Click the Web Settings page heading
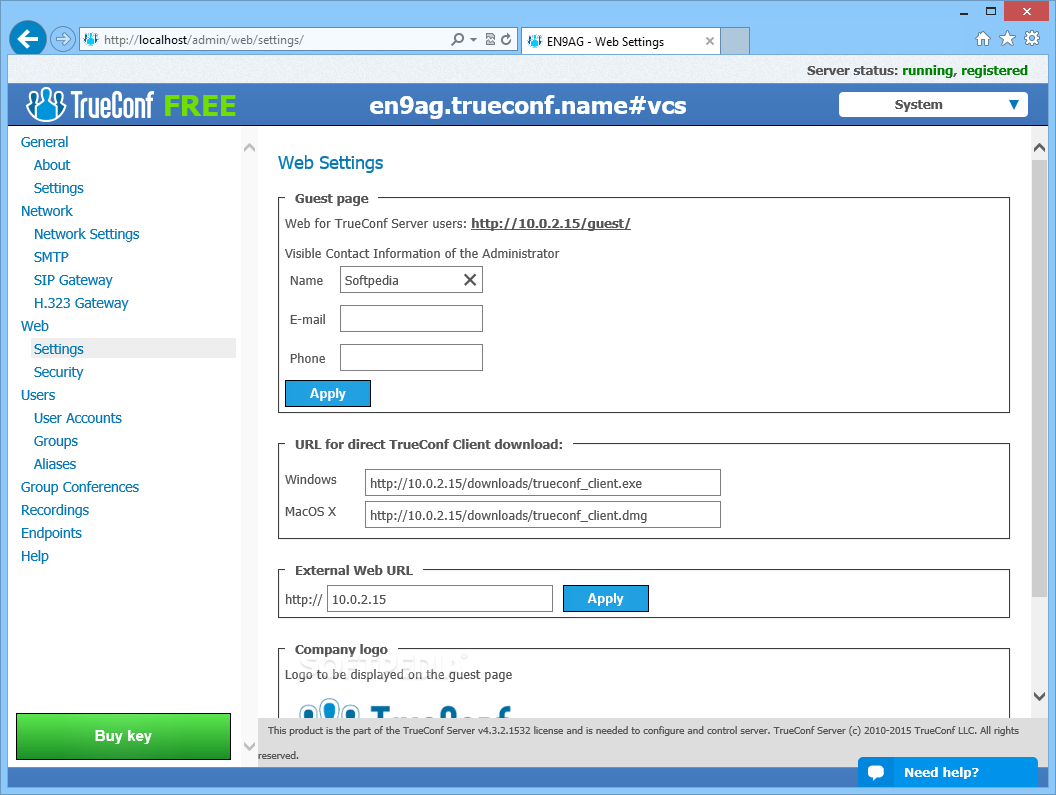Screen dimensions: 1056x795 pos(330,163)
